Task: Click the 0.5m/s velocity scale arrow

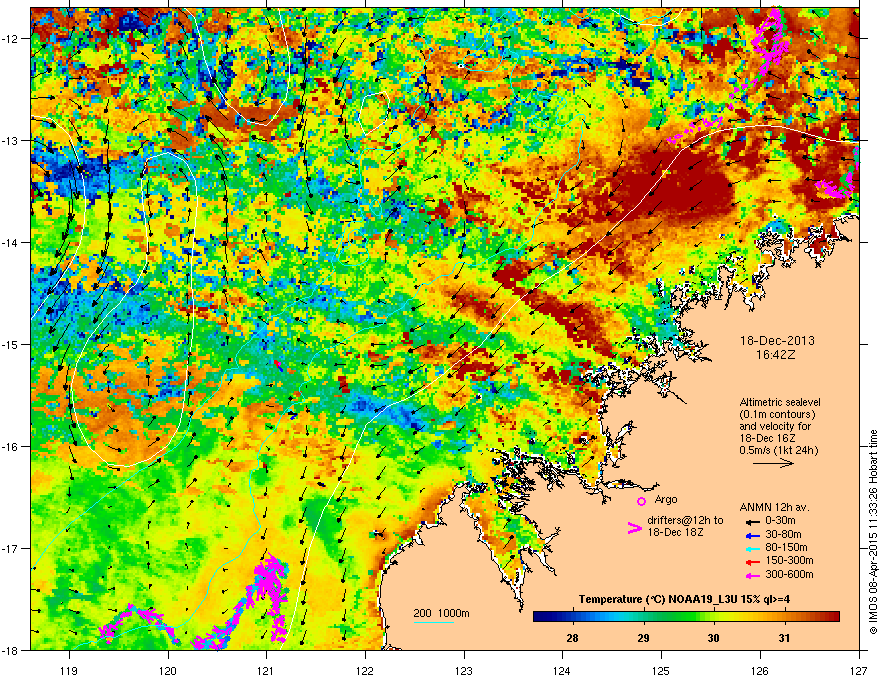Action: click(x=773, y=463)
